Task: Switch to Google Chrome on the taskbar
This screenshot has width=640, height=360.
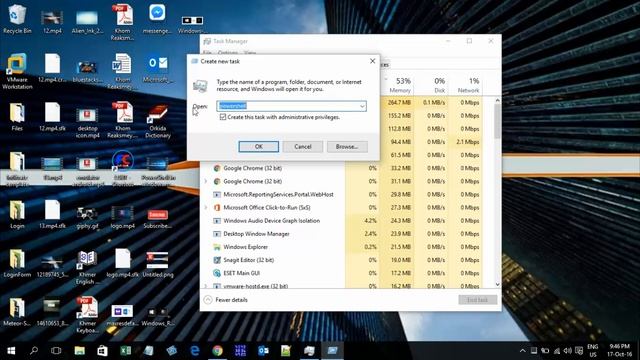Action: pos(218,351)
